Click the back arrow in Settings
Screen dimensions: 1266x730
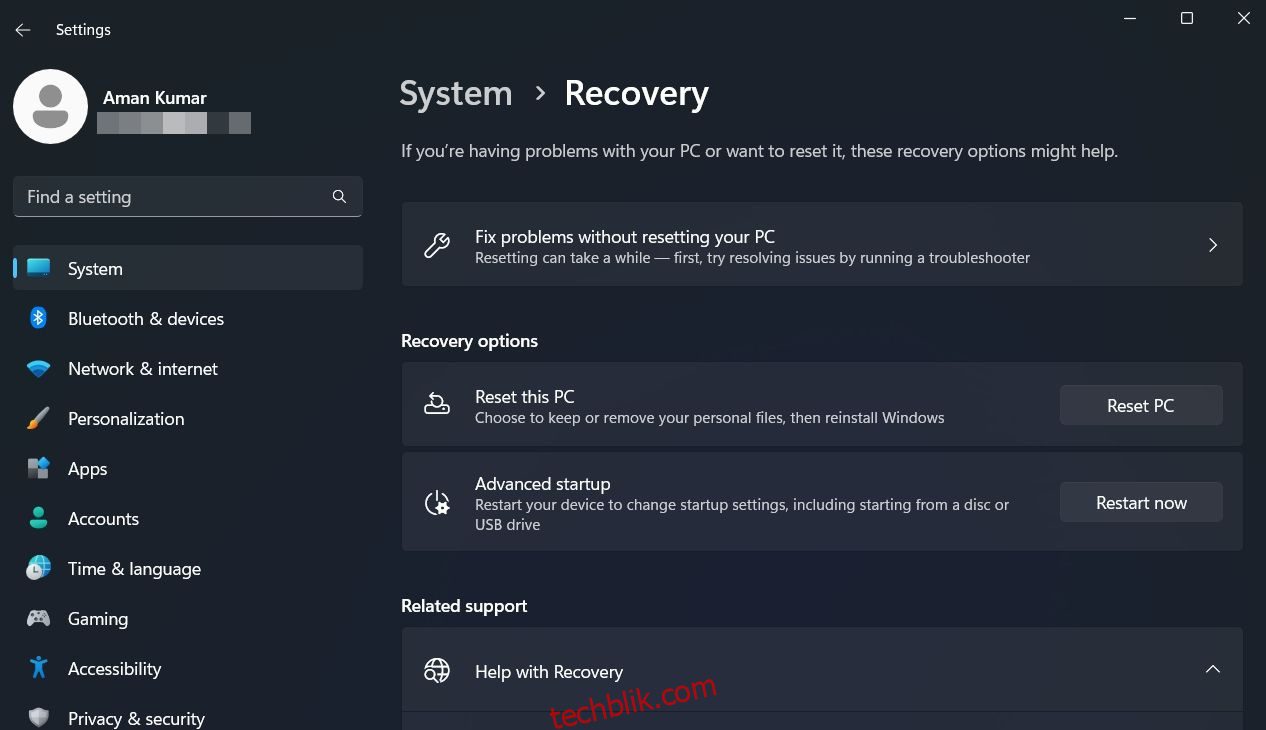(x=23, y=30)
